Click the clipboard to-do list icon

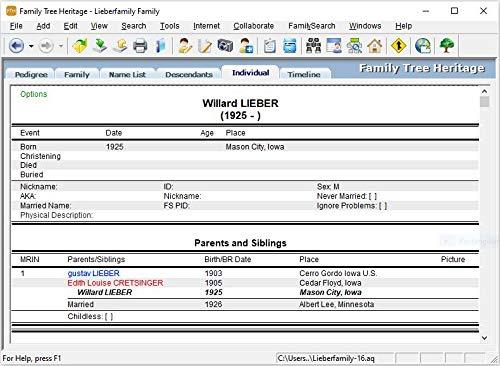269,46
